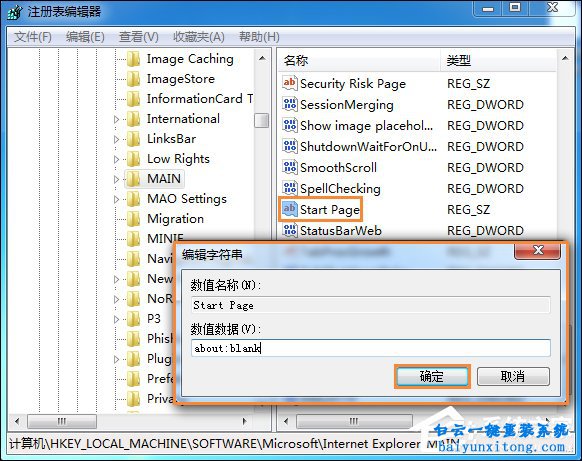This screenshot has width=582, height=461.
Task: Click the Security Risk Page string icon
Action: (290, 83)
